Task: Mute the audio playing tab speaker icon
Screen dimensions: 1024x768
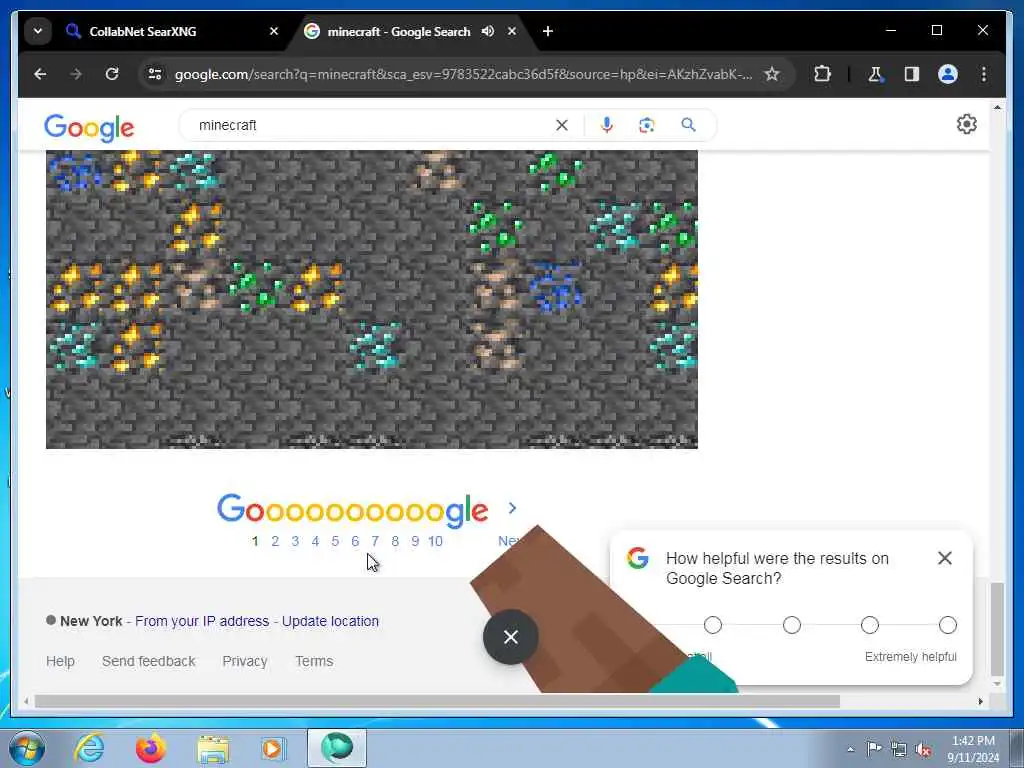Action: coord(488,31)
